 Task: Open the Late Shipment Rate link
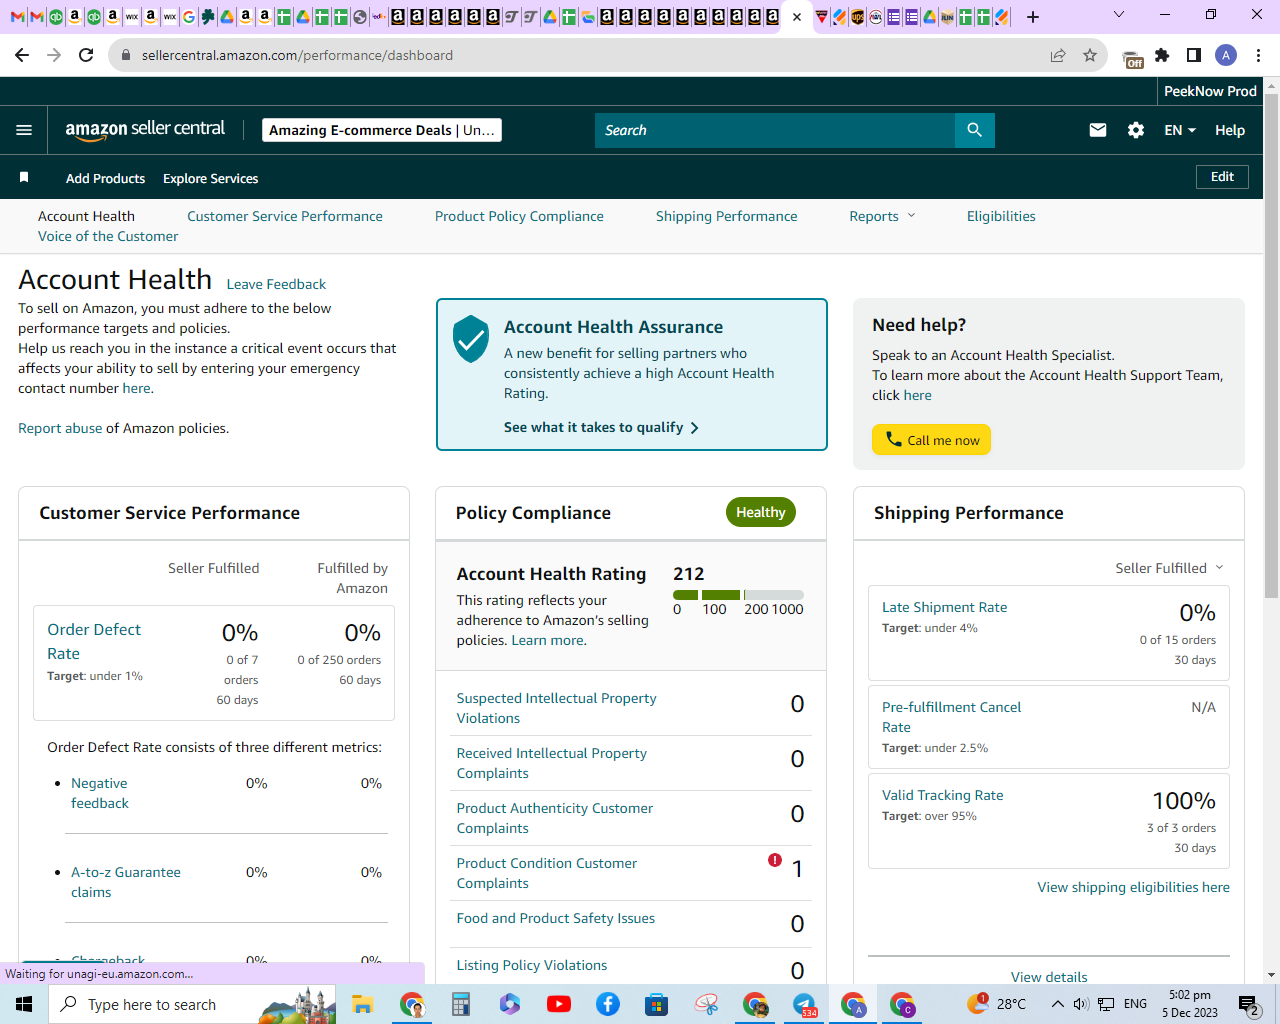[944, 607]
